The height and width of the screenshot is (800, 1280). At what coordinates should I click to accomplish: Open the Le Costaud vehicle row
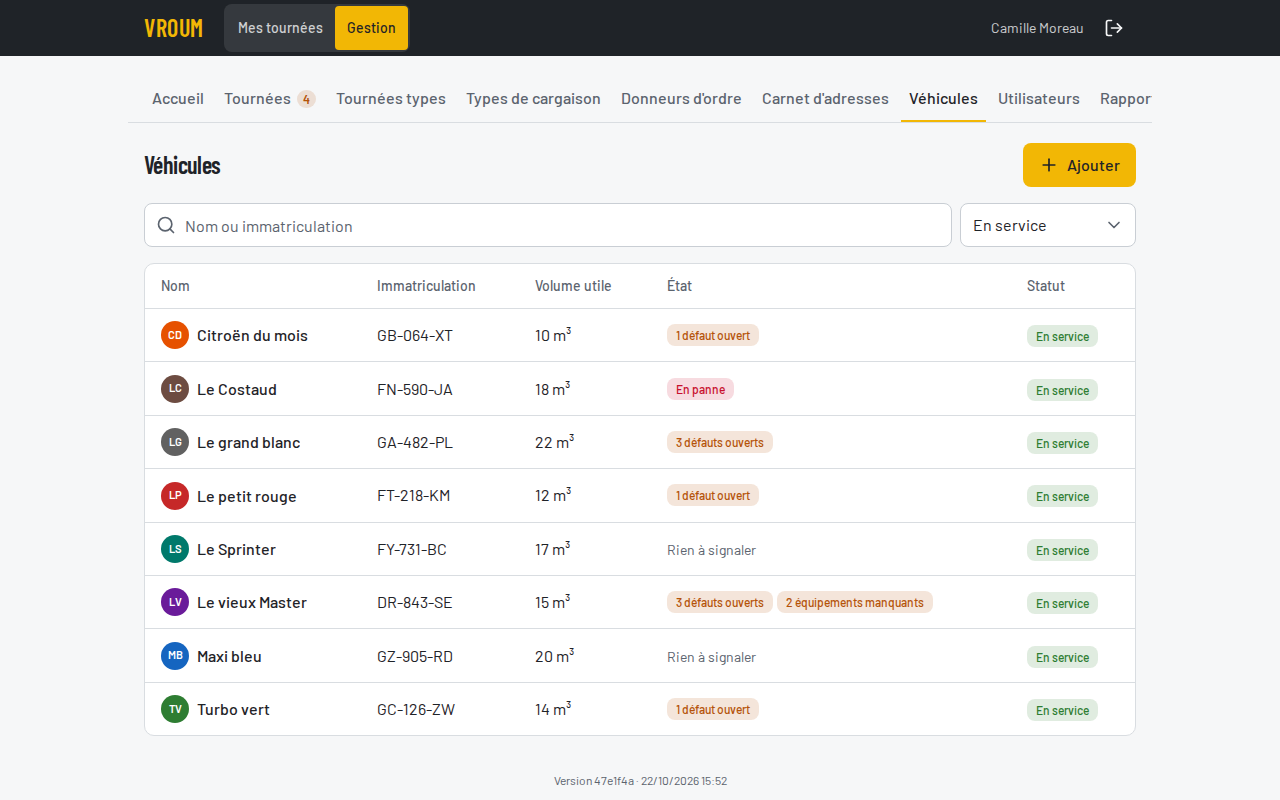(x=640, y=389)
